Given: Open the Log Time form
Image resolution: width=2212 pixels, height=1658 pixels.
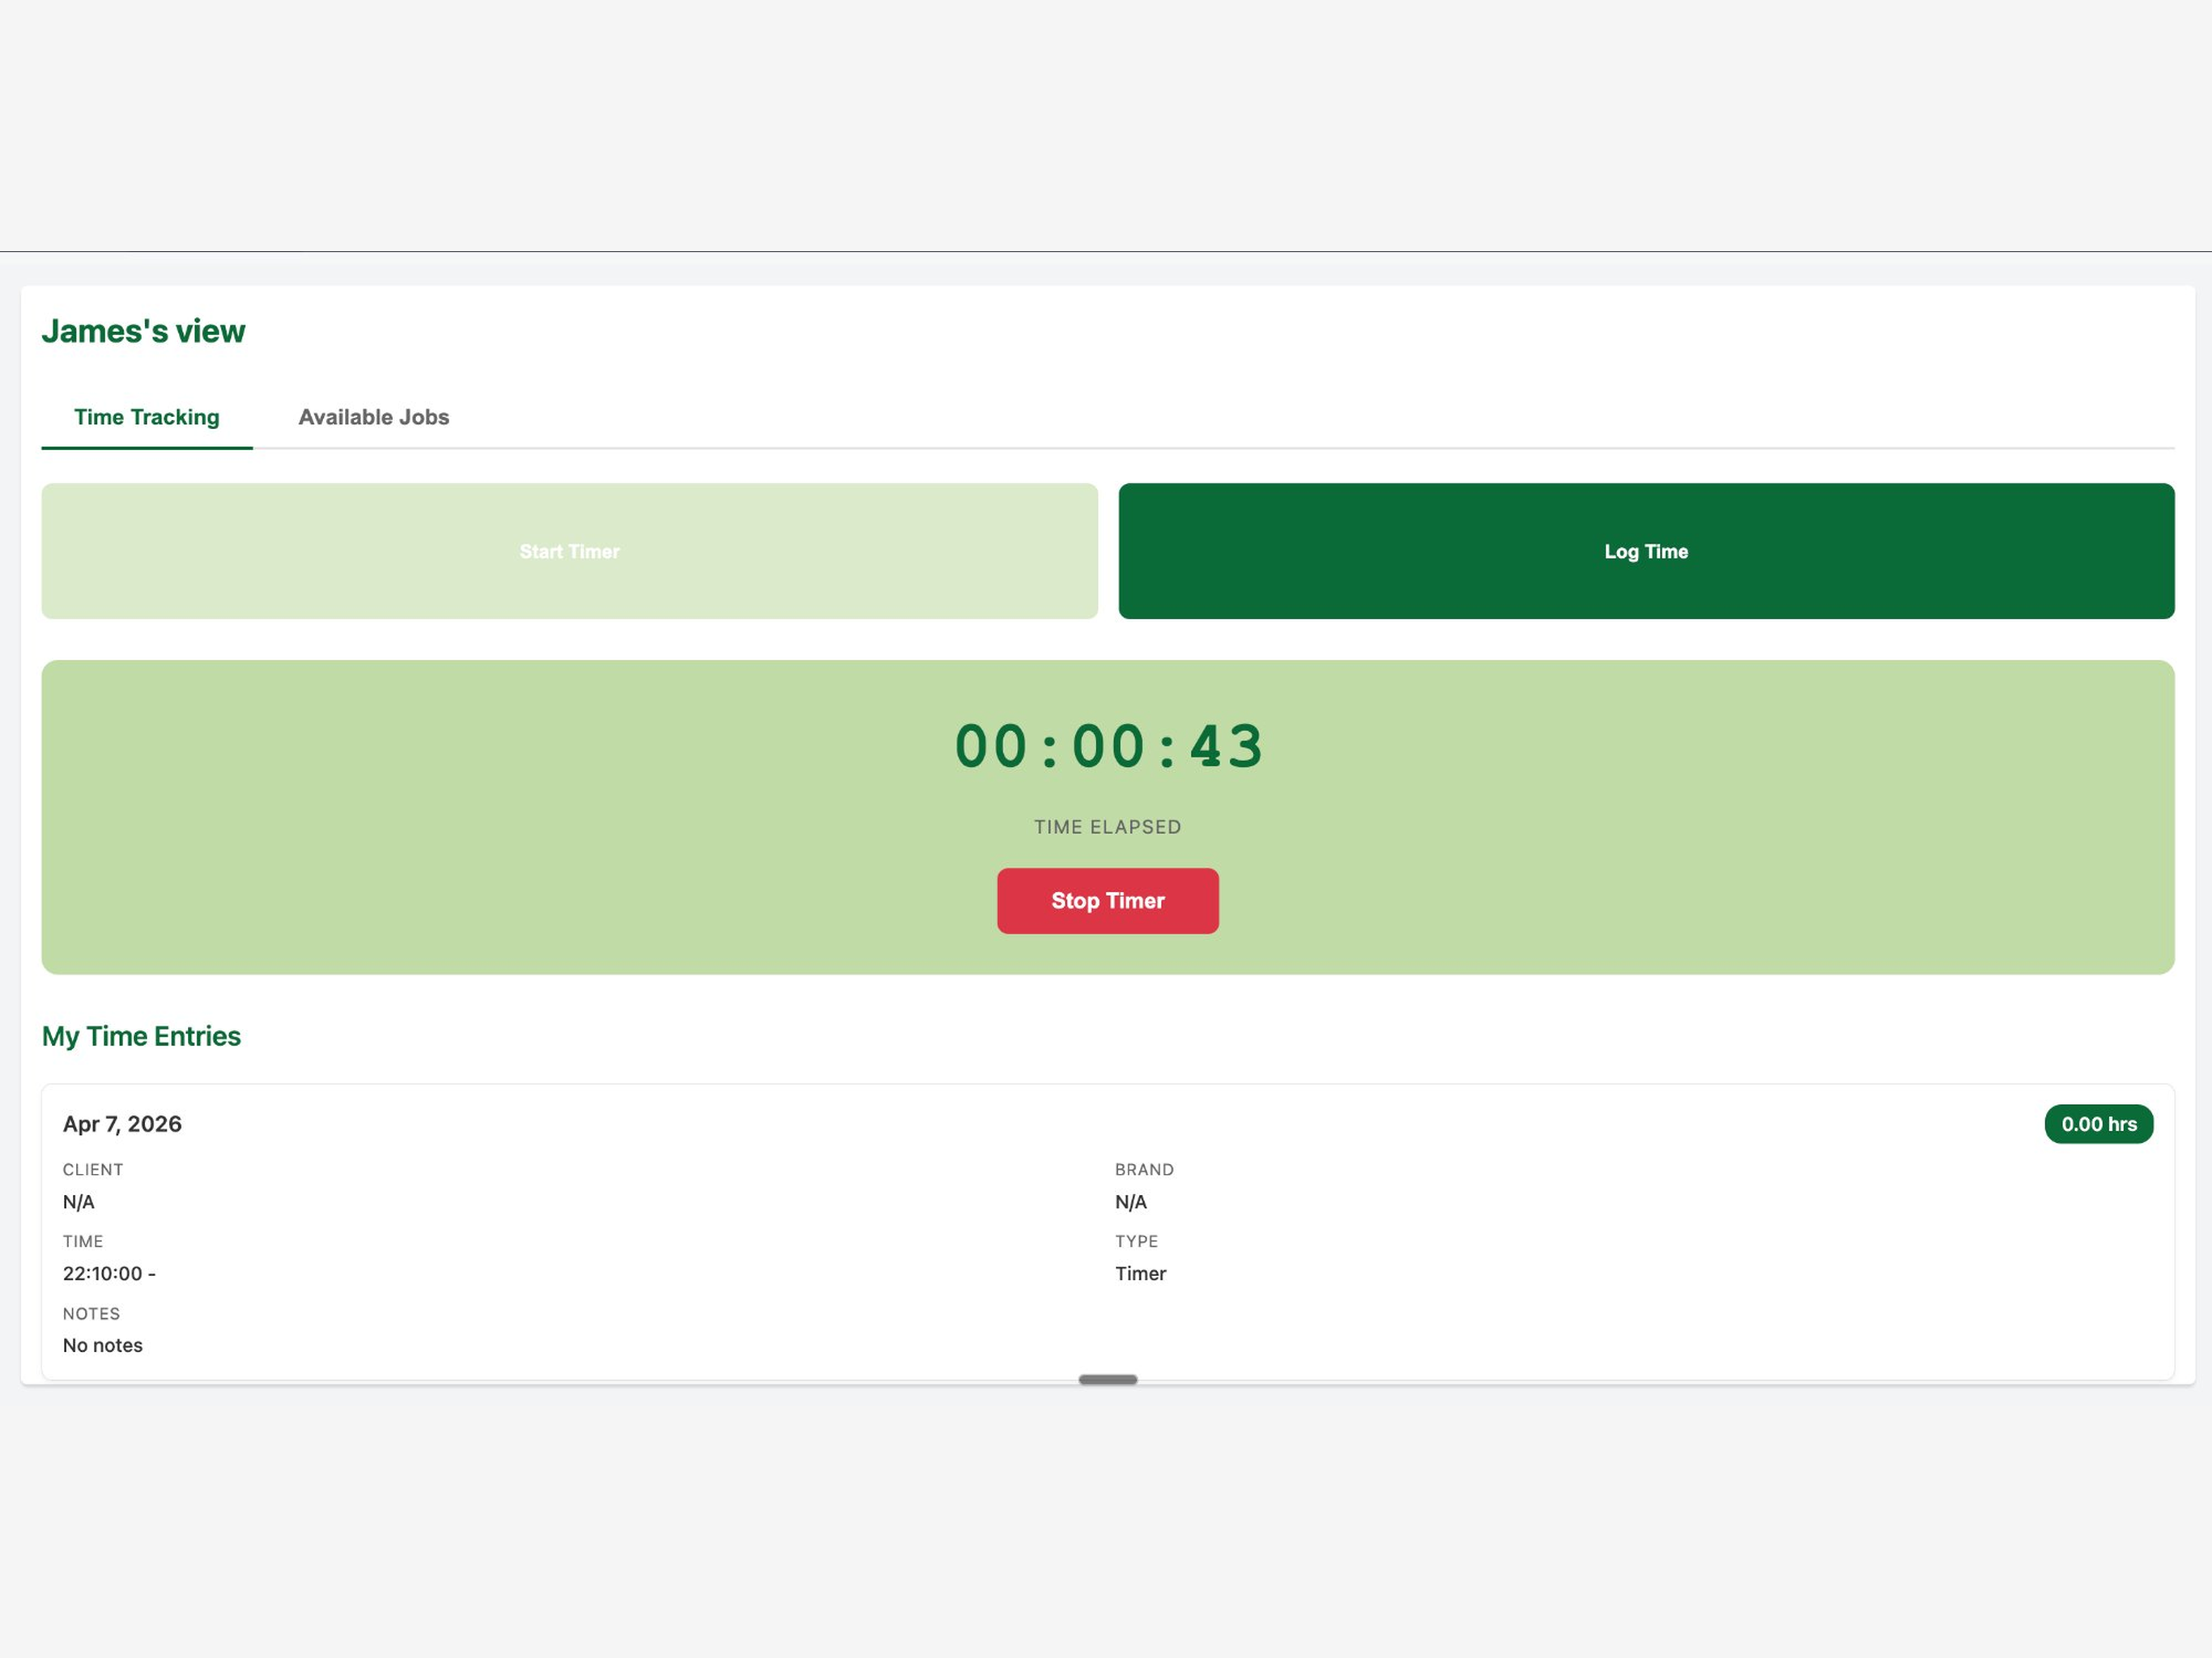Looking at the screenshot, I should click(1646, 551).
